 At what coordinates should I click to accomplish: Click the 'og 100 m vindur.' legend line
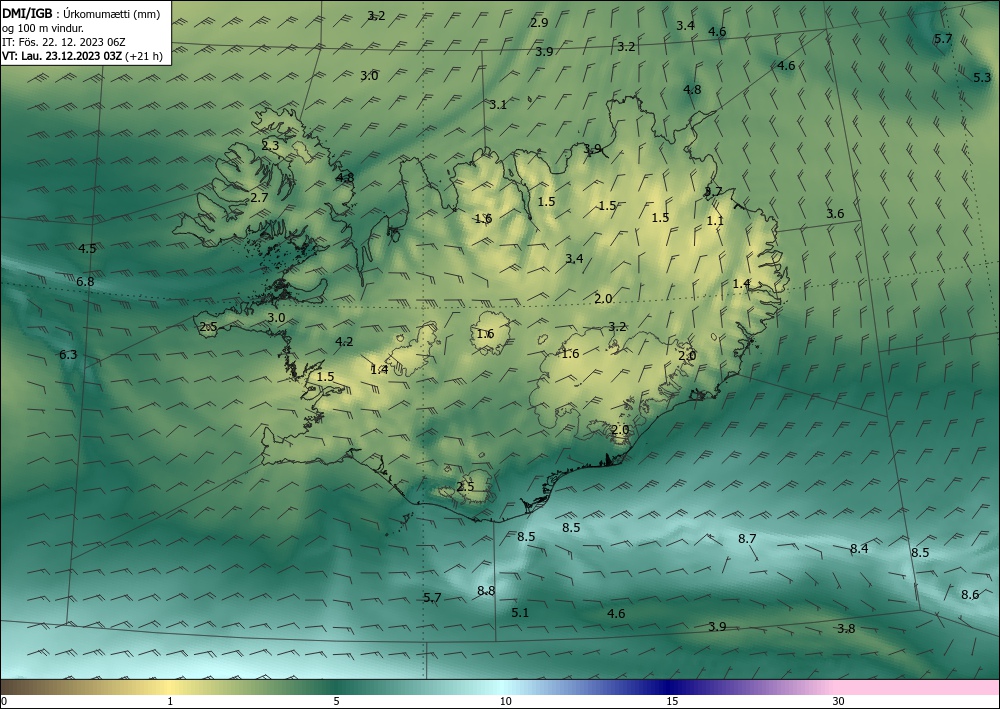[x=43, y=28]
